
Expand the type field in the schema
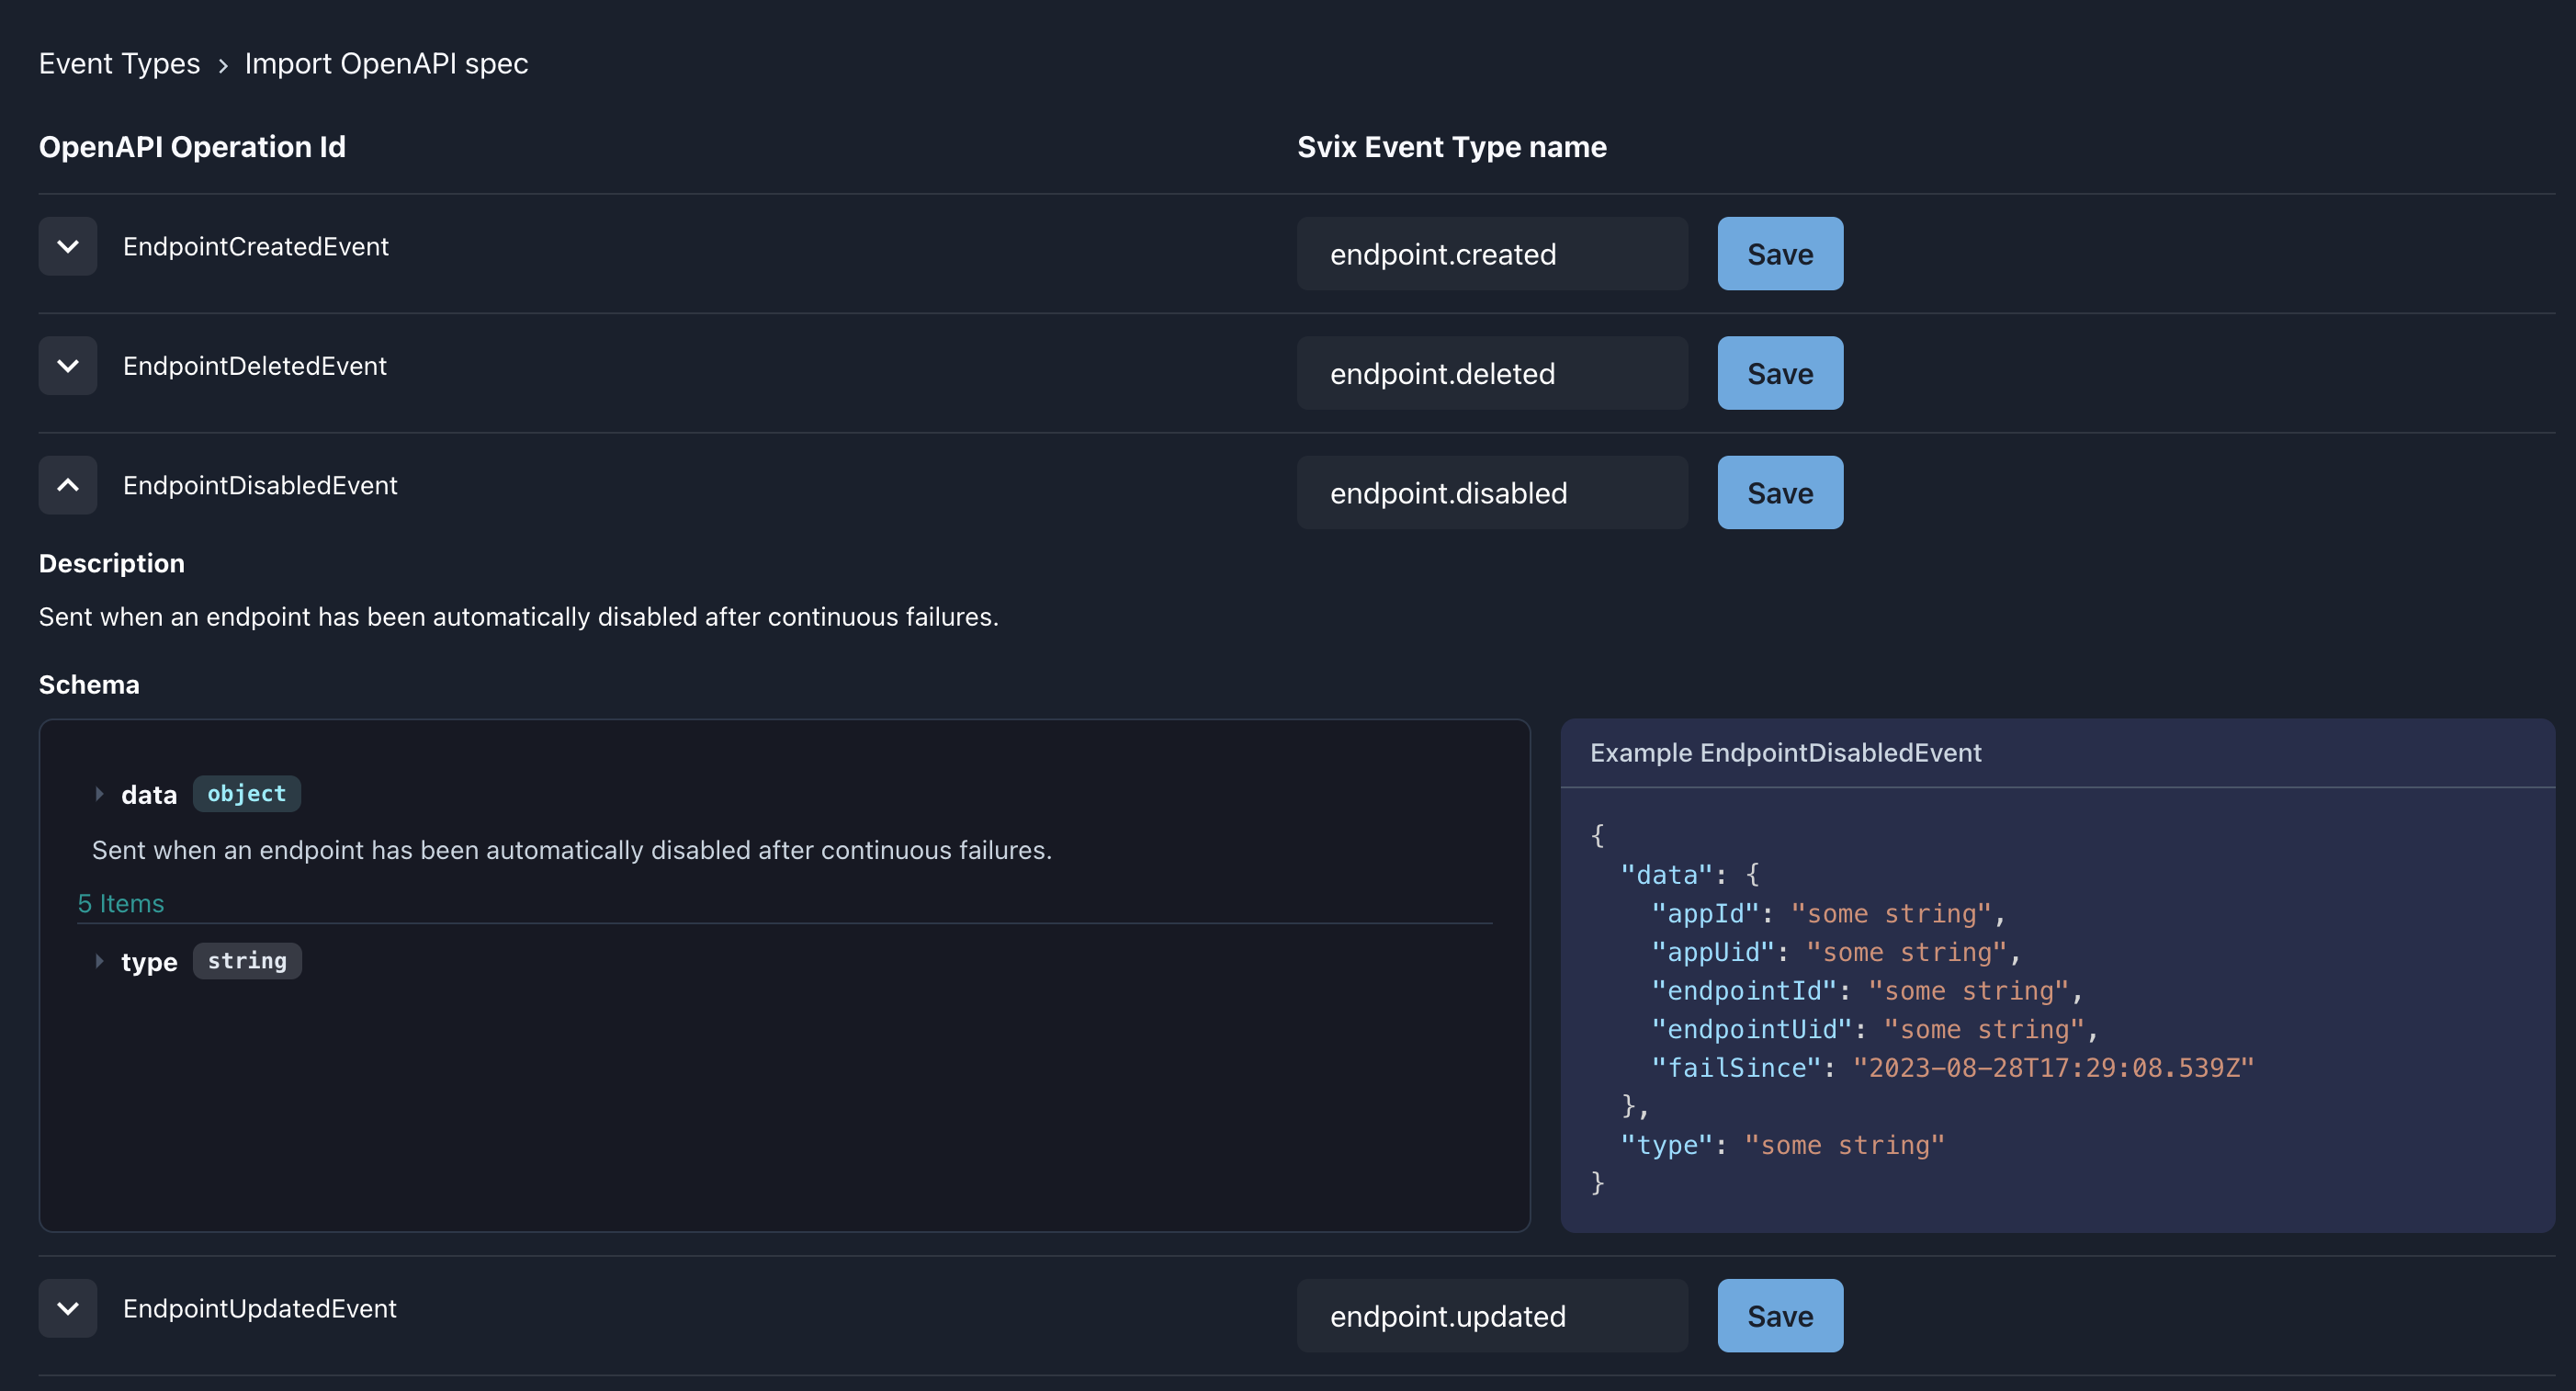click(x=100, y=961)
